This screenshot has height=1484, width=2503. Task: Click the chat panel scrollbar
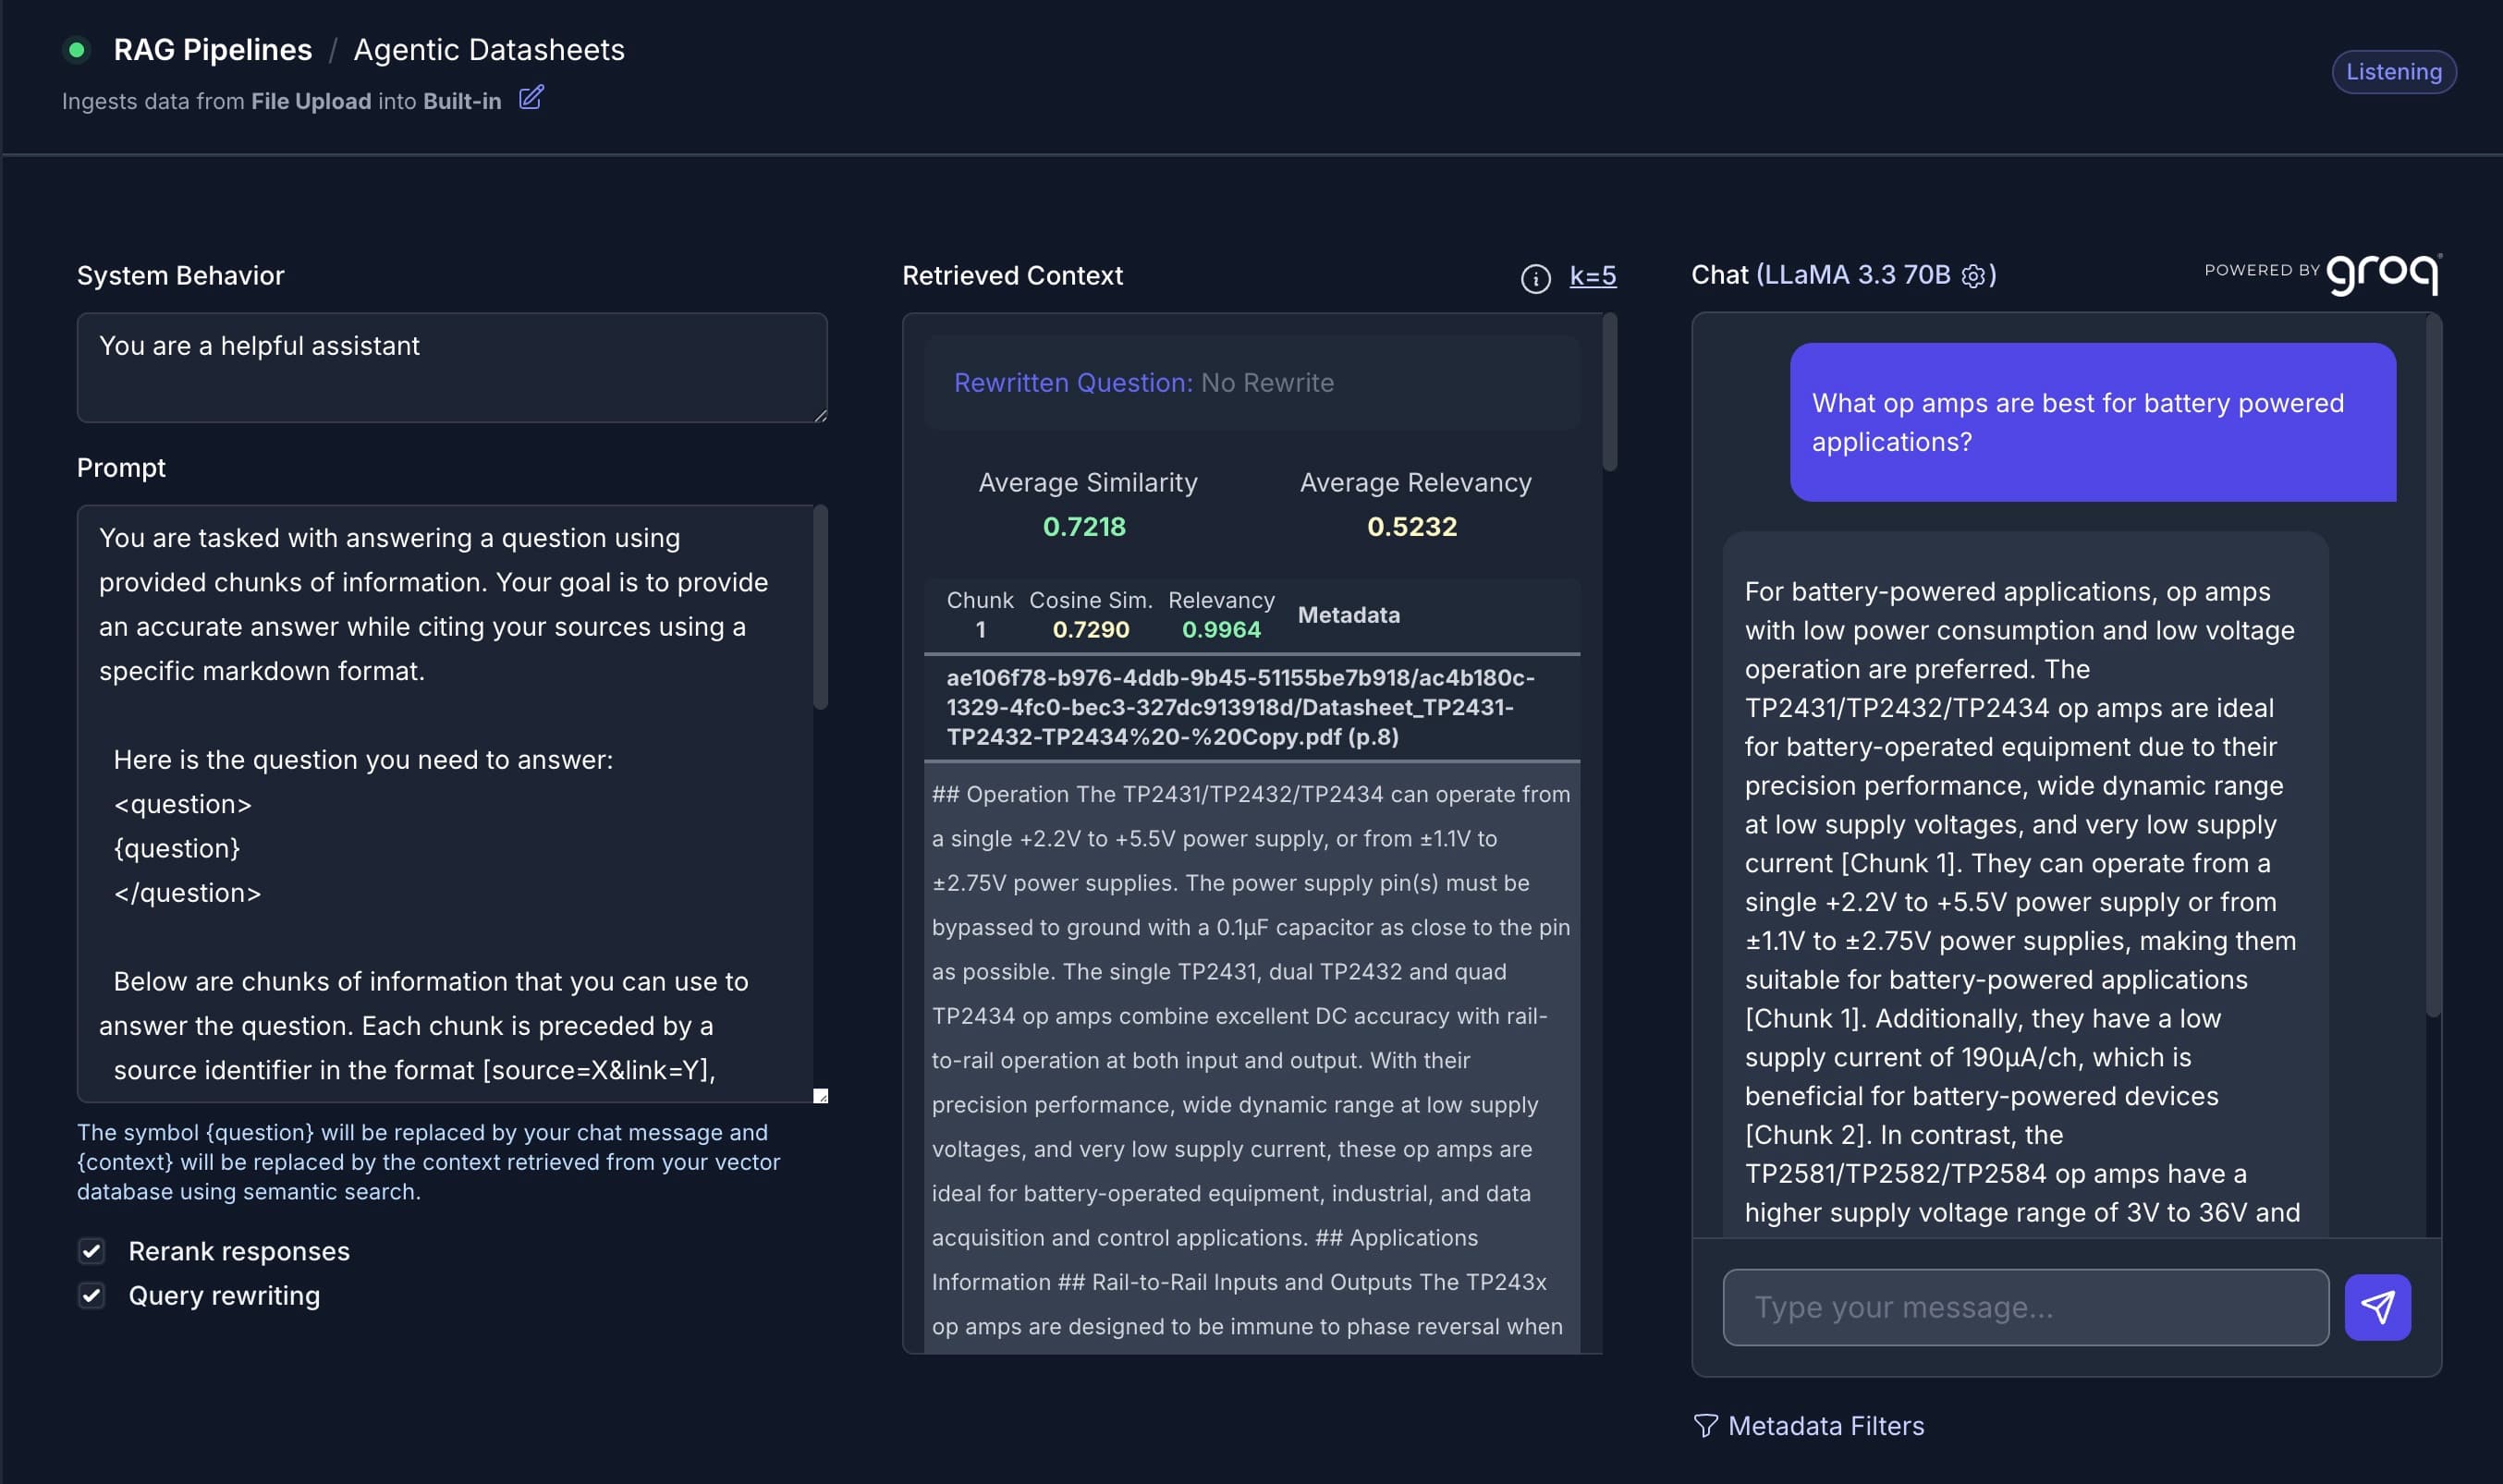click(2433, 666)
